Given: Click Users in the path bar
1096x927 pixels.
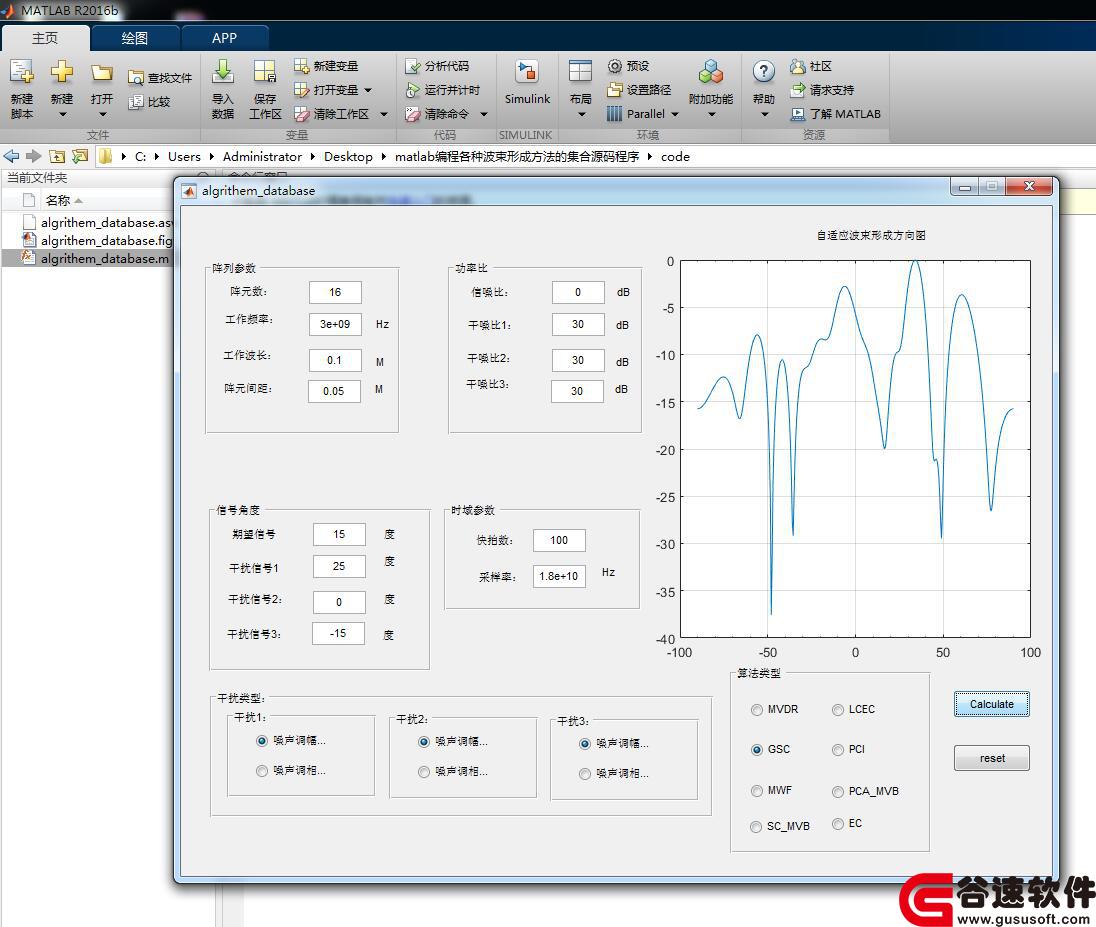Looking at the screenshot, I should tap(184, 157).
